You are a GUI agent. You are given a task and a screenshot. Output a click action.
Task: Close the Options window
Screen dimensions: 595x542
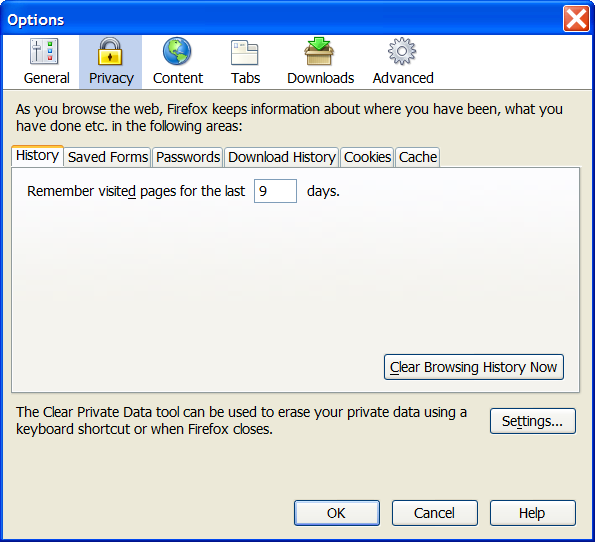click(x=576, y=18)
